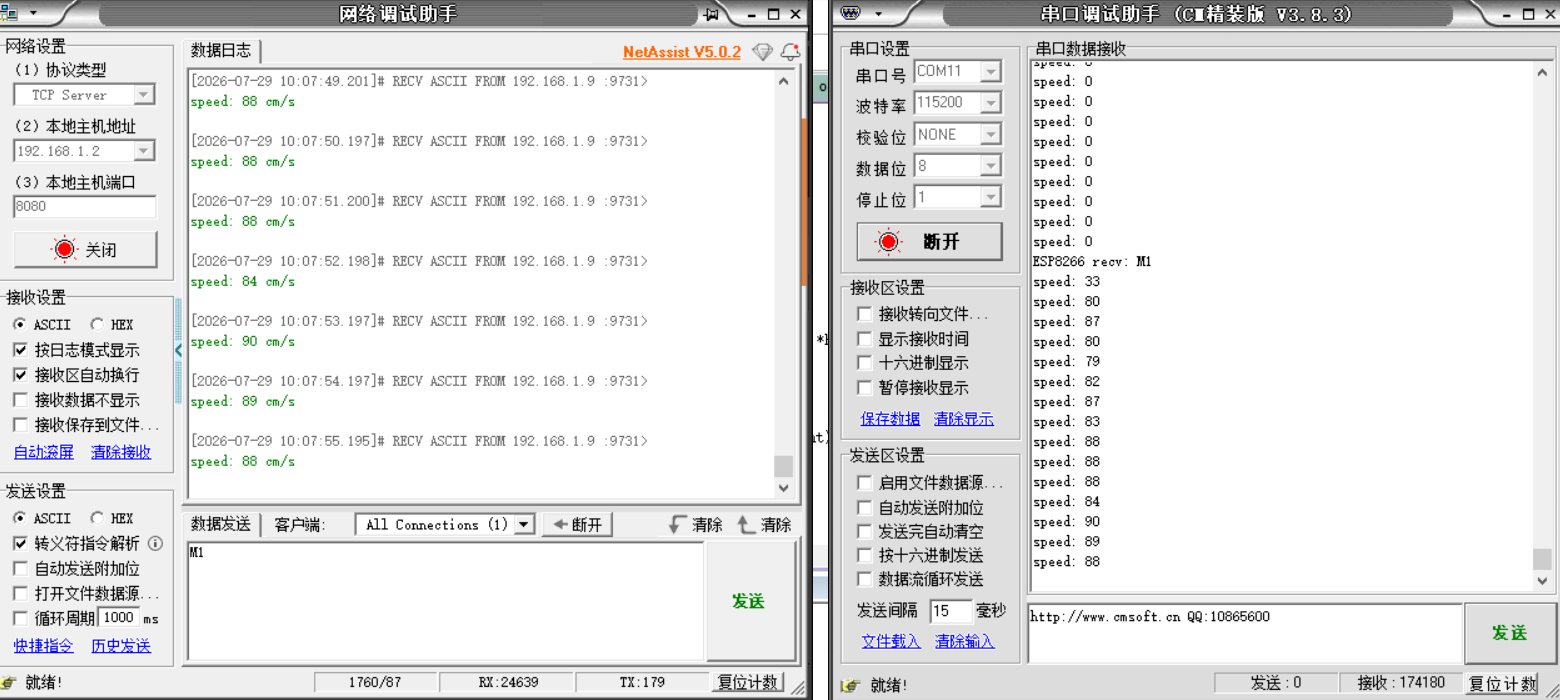Click the 清除接收 link
The width and height of the screenshot is (1560, 700).
121,452
